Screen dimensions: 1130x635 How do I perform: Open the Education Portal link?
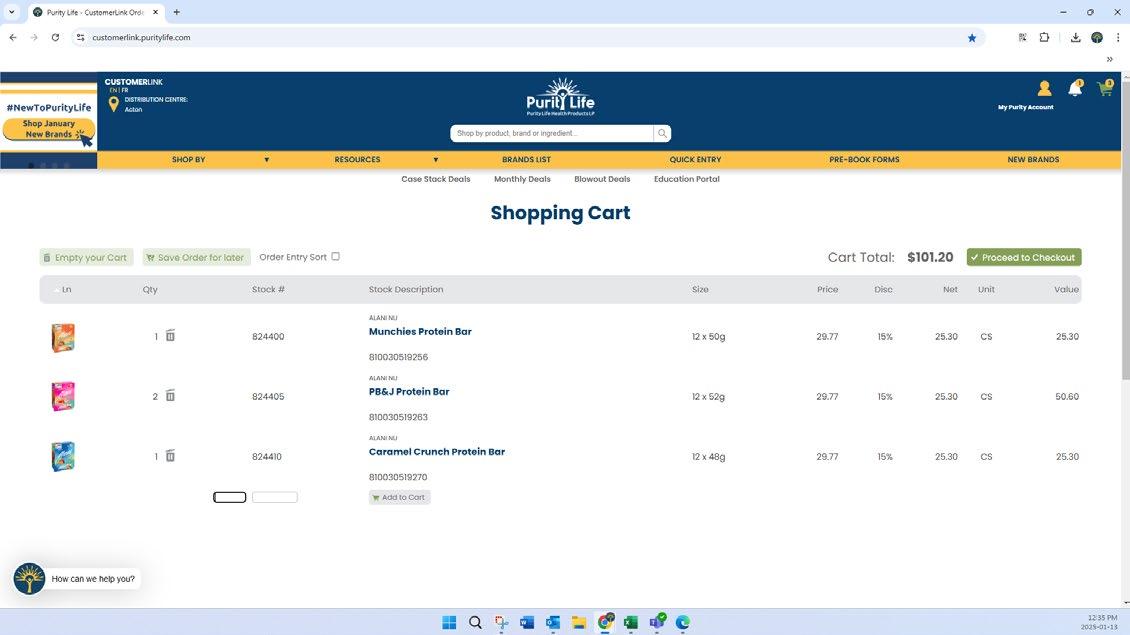(686, 179)
